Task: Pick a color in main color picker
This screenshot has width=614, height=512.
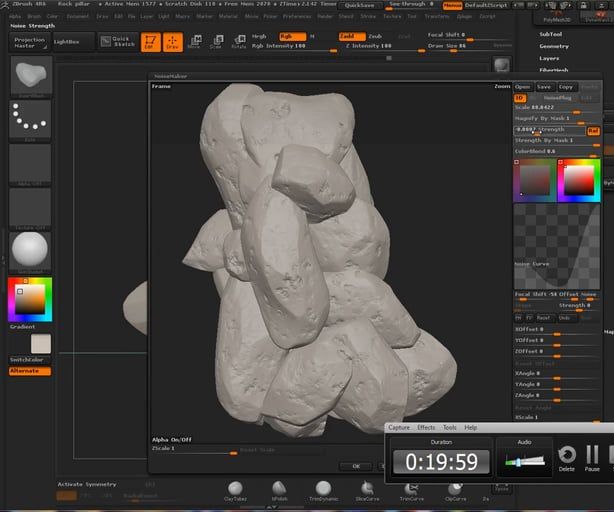Action: pos(30,299)
